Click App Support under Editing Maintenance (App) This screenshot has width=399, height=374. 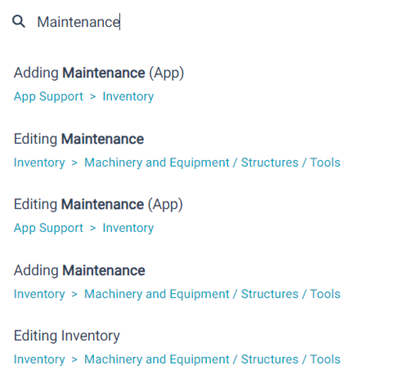(x=48, y=228)
